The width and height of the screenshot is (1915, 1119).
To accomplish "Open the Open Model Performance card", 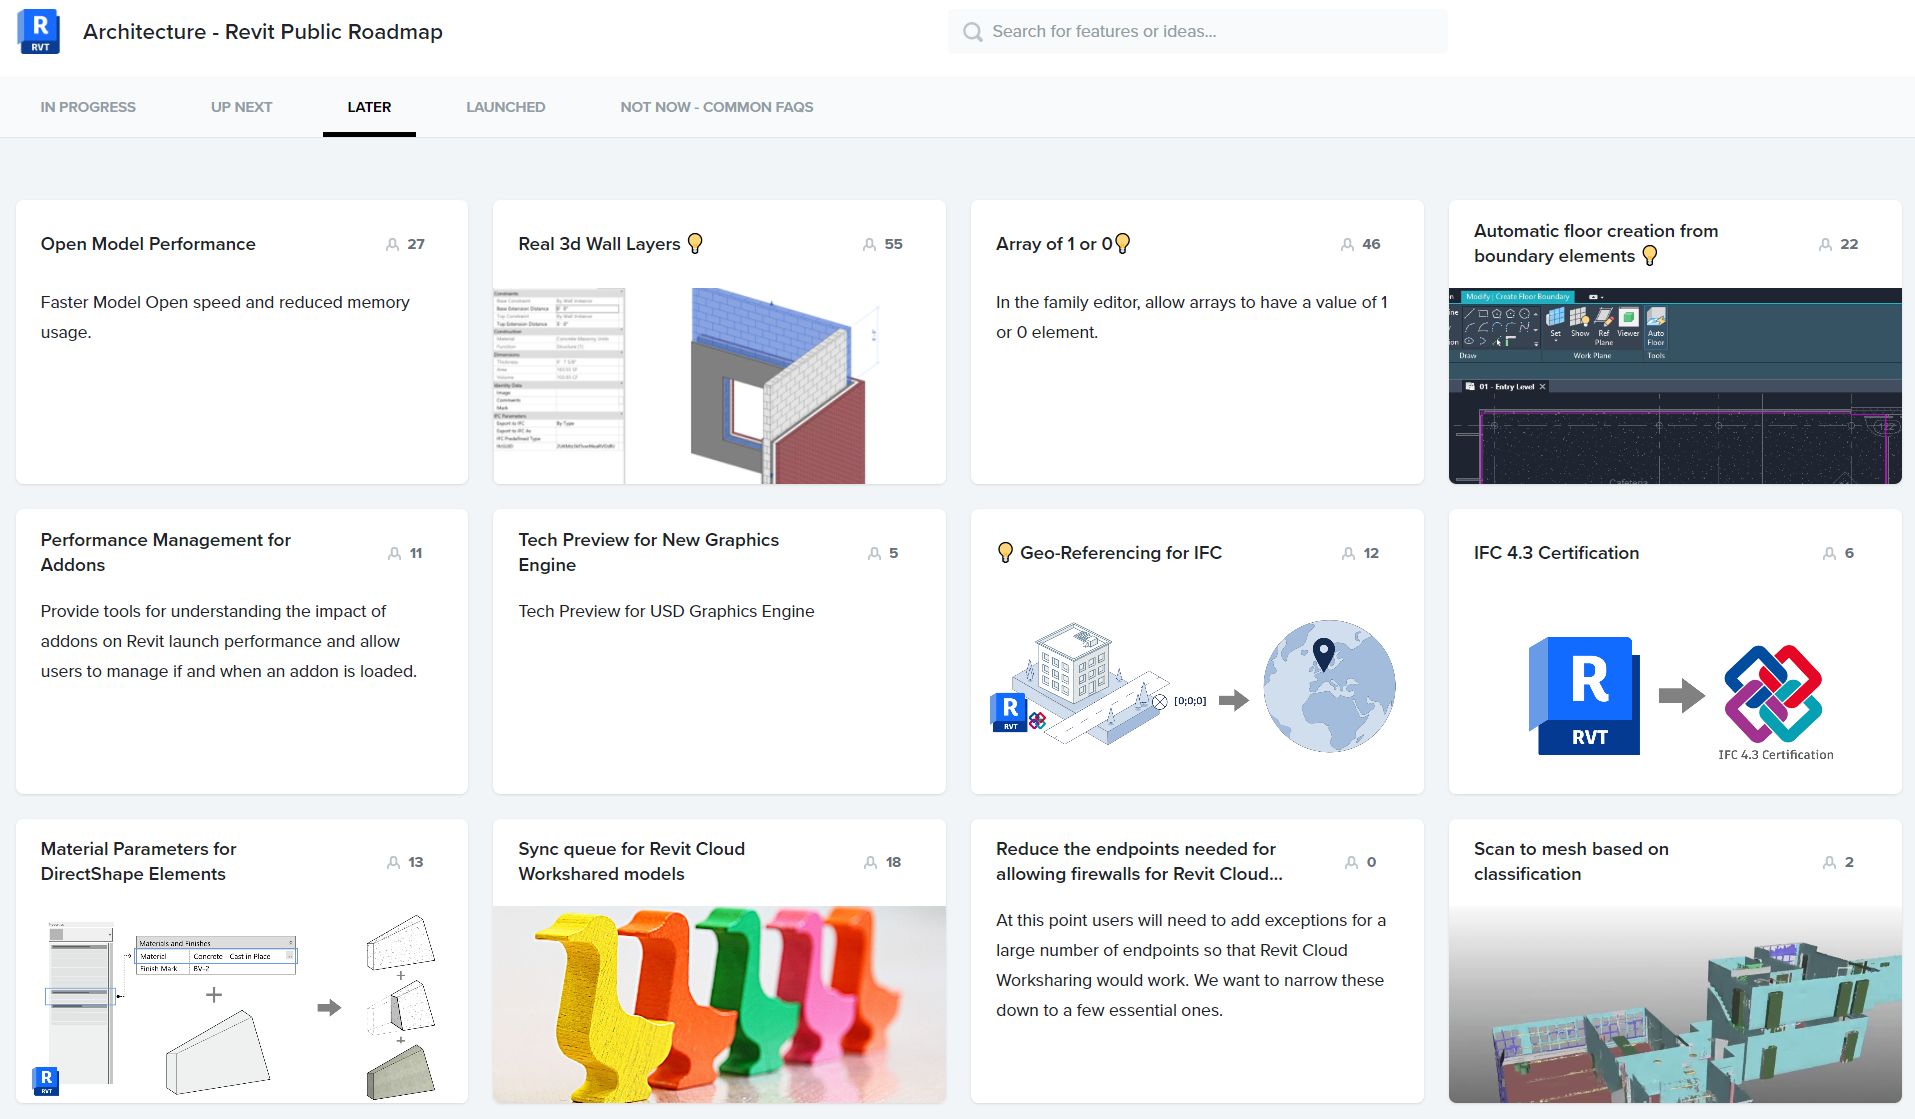I will 148,244.
